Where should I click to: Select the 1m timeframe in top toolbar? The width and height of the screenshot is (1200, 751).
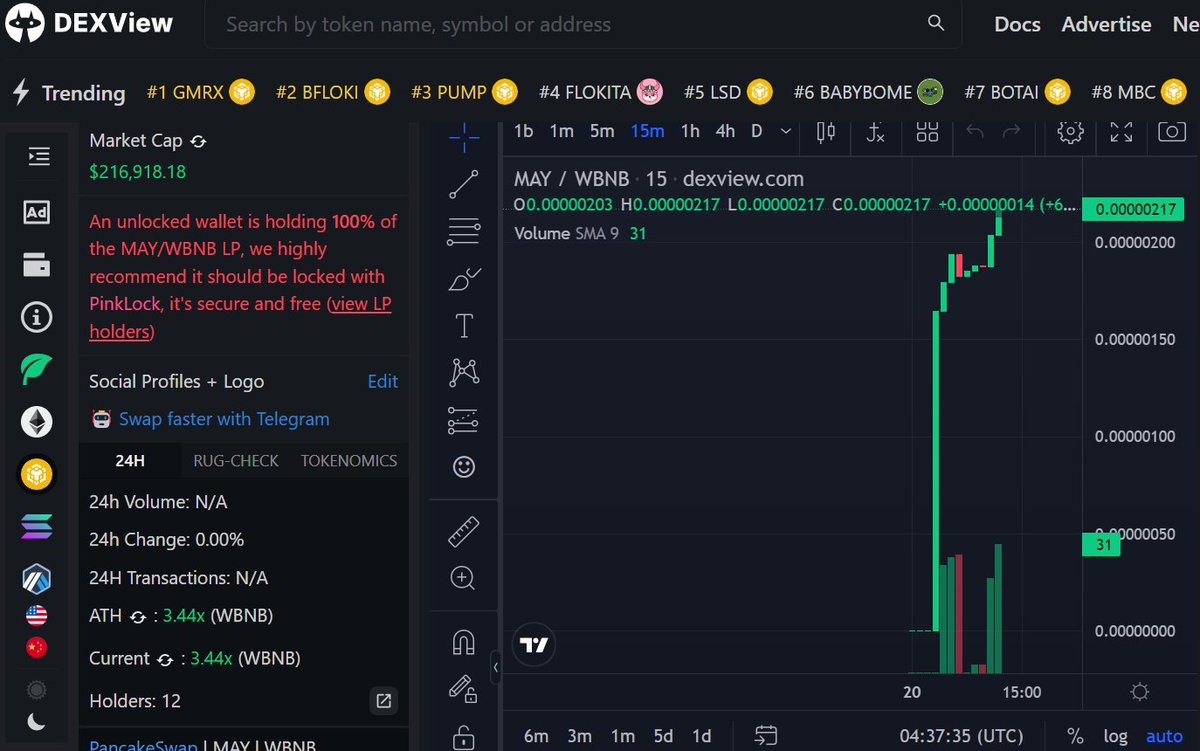point(562,131)
